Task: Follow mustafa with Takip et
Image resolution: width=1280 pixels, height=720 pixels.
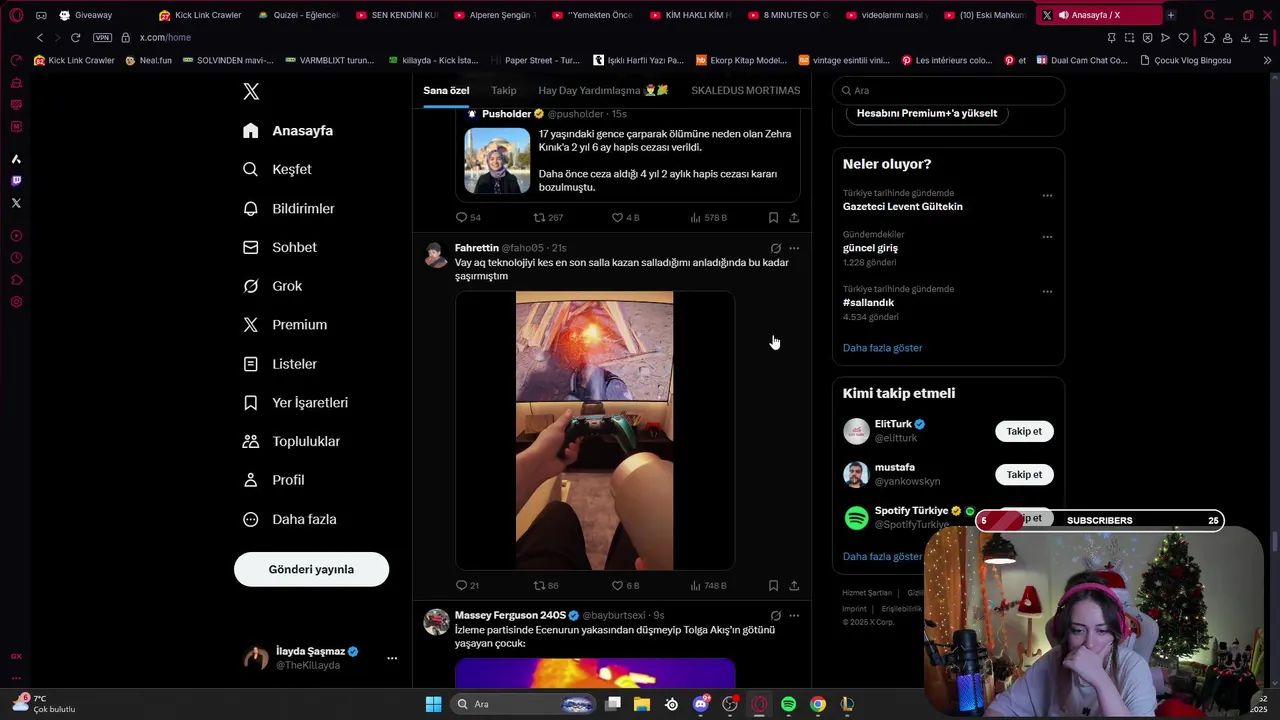Action: [1024, 474]
